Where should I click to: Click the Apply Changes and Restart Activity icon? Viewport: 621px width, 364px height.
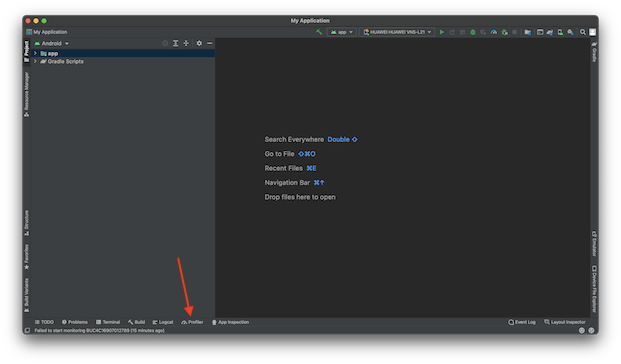(452, 32)
